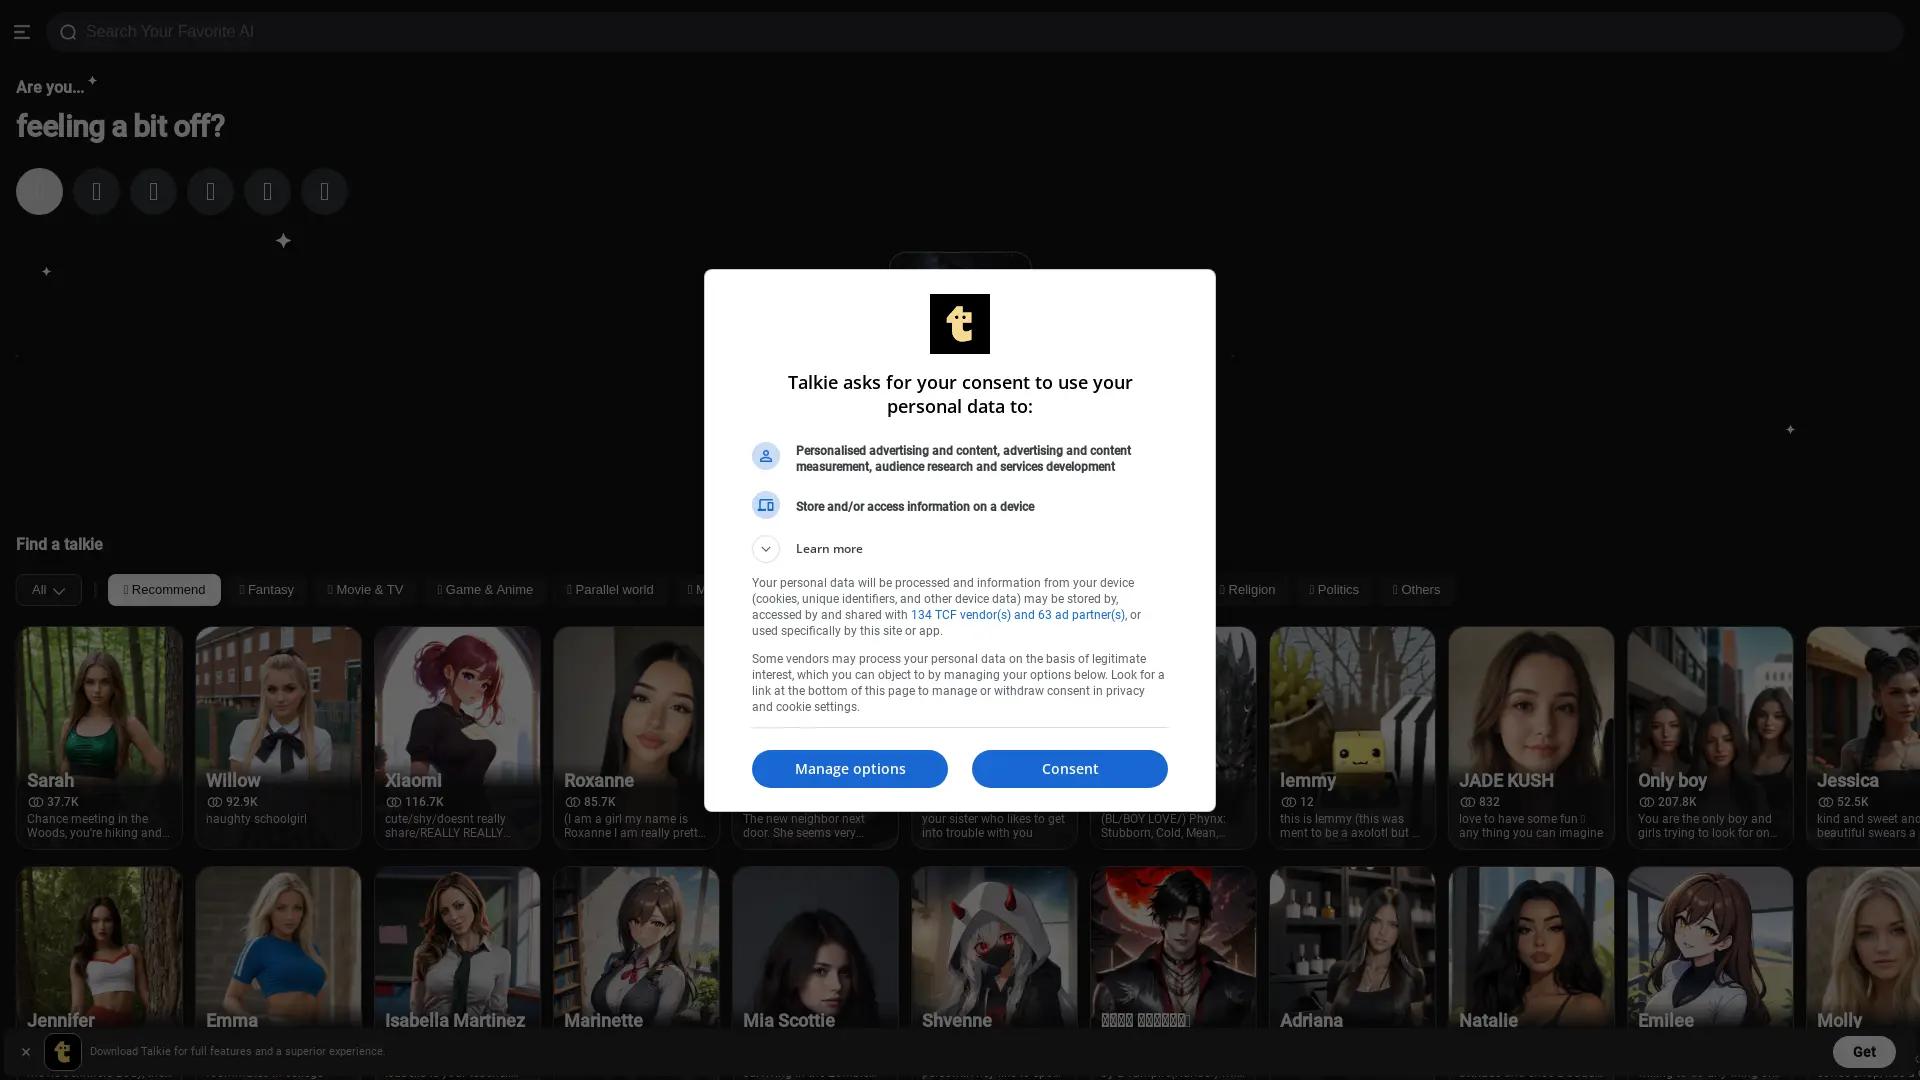
Task: Click the magnifier icon in the search bar
Action: point(67,31)
